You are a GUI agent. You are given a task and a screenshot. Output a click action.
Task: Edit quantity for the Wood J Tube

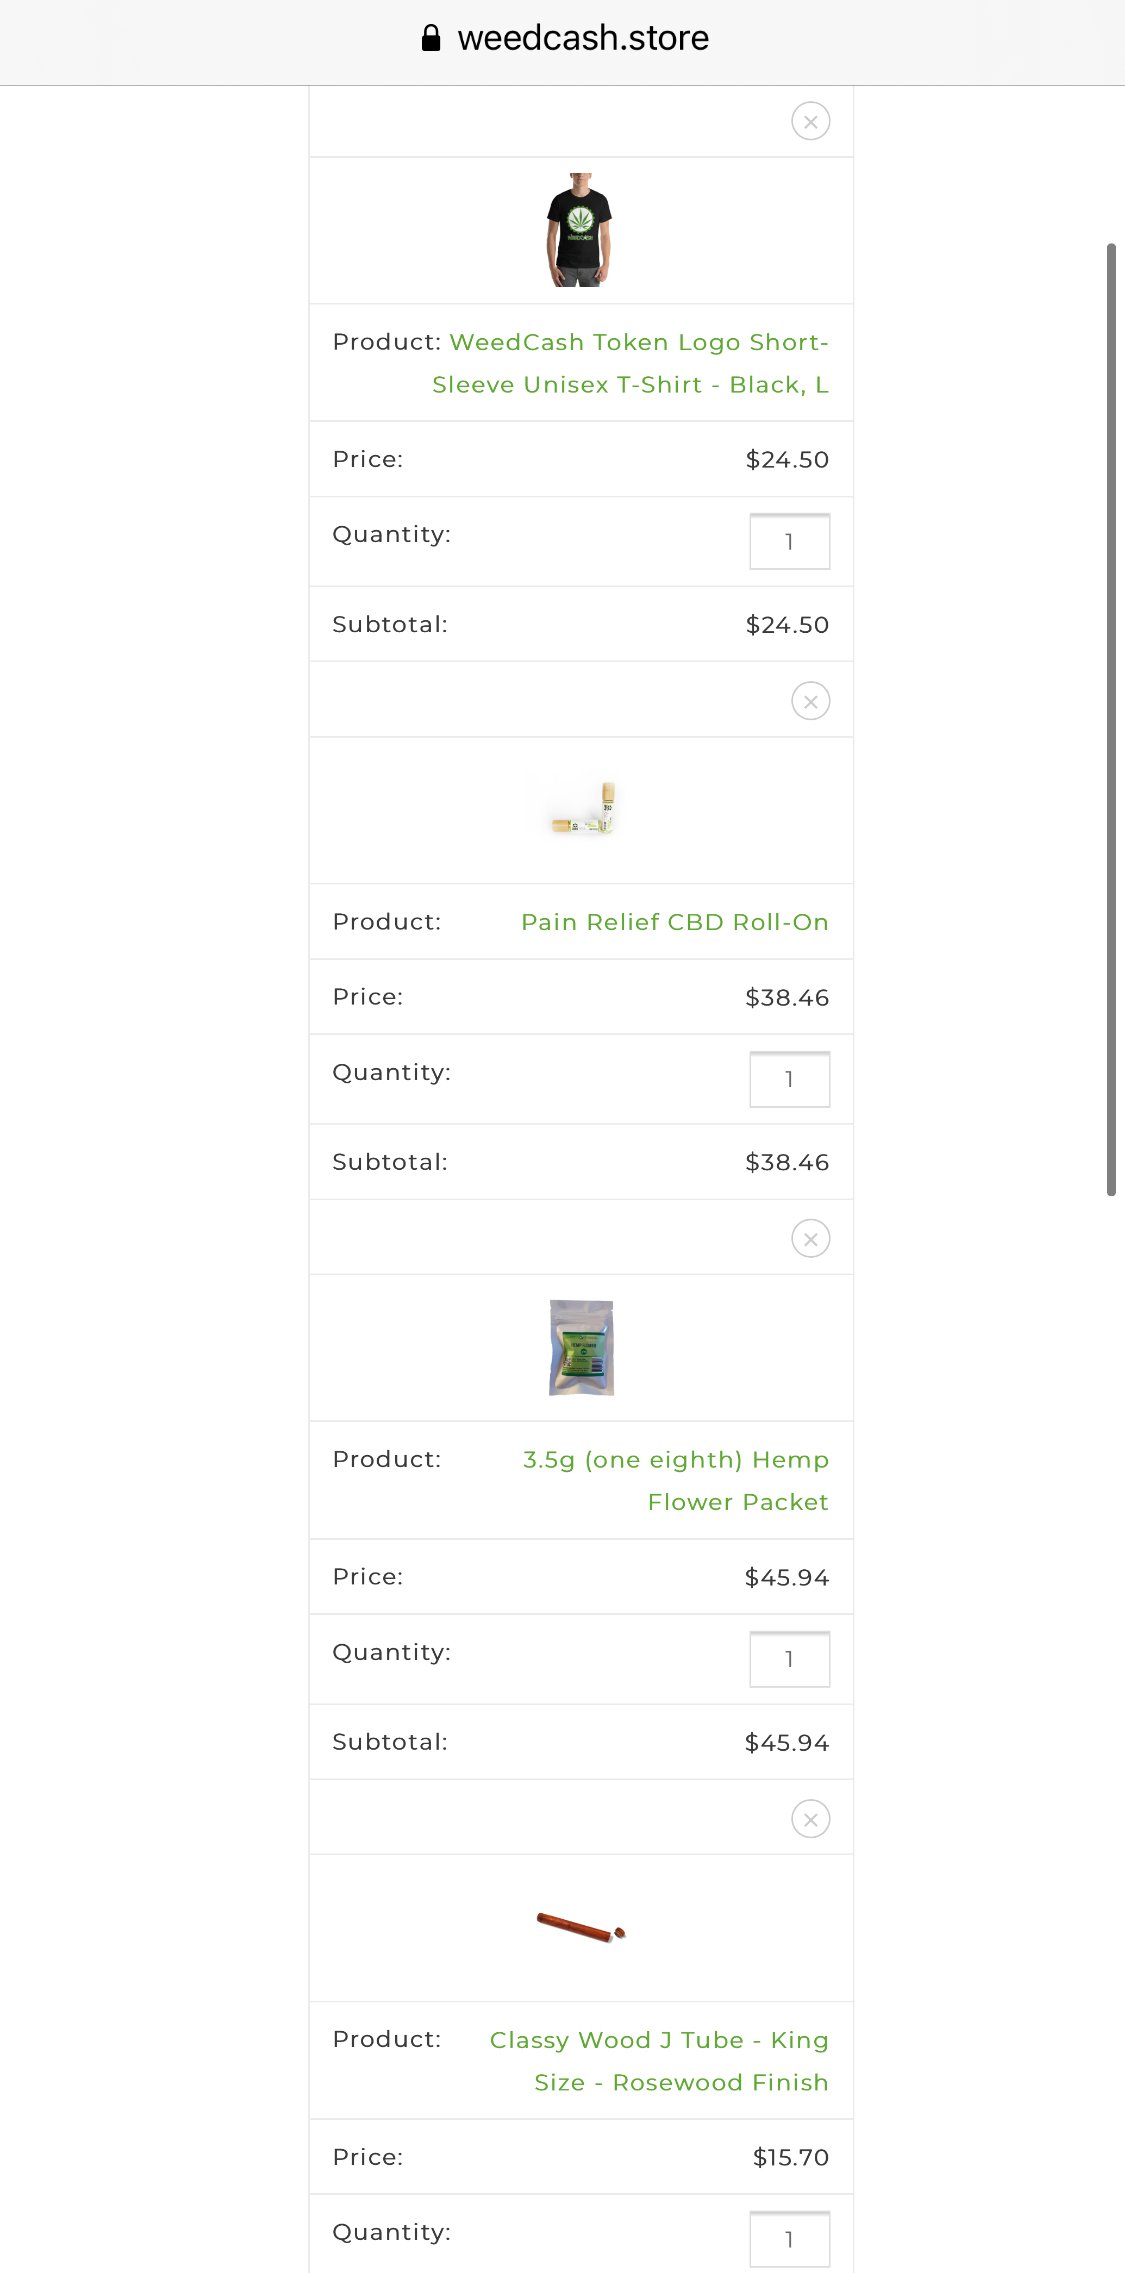(x=789, y=2239)
